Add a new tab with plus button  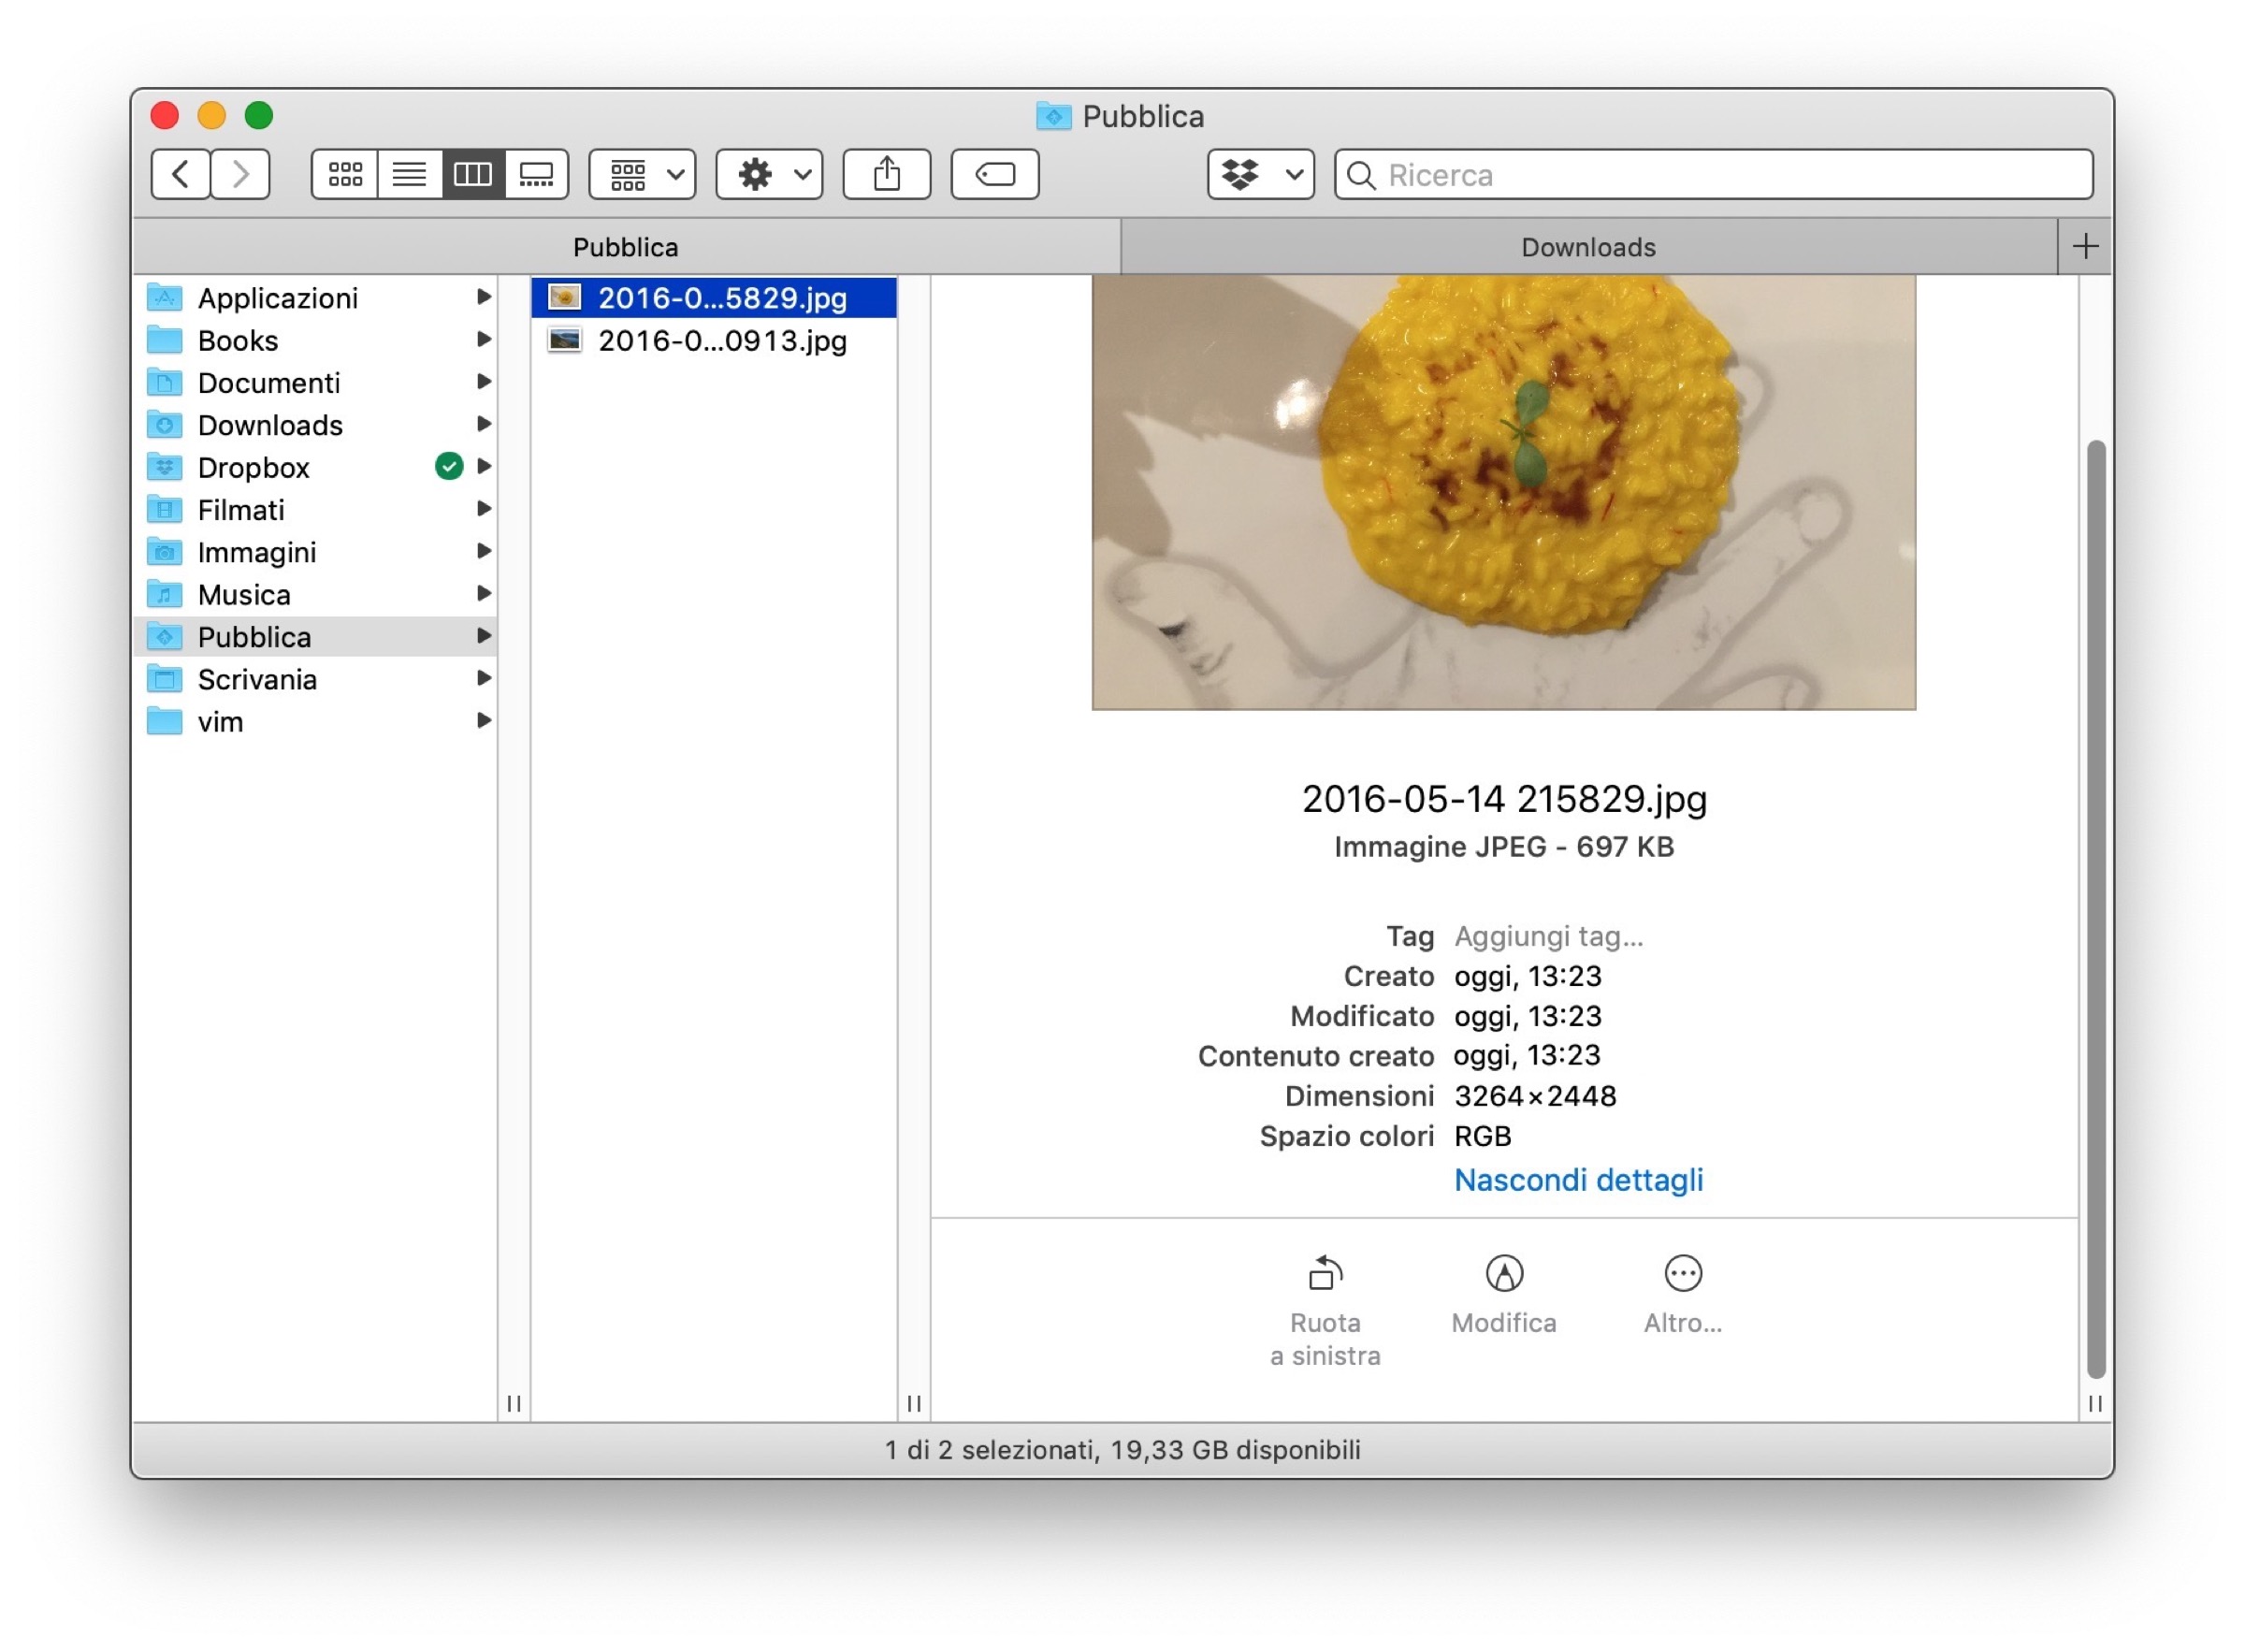[x=2085, y=247]
